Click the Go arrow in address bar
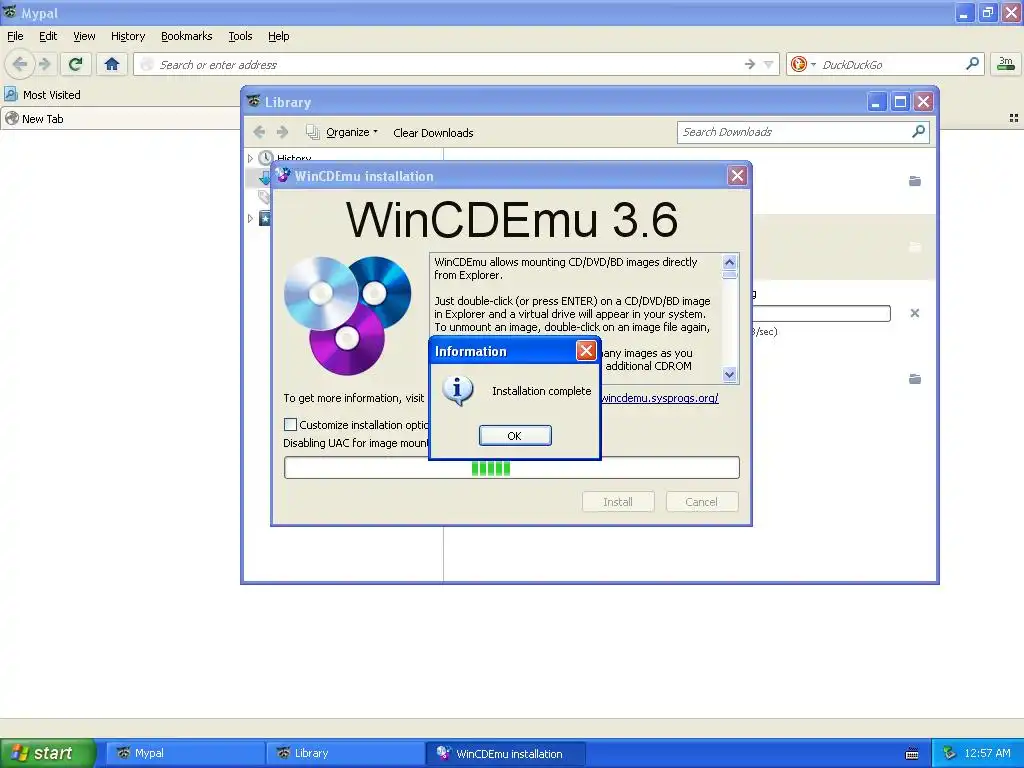The width and height of the screenshot is (1024, 768). coord(750,64)
